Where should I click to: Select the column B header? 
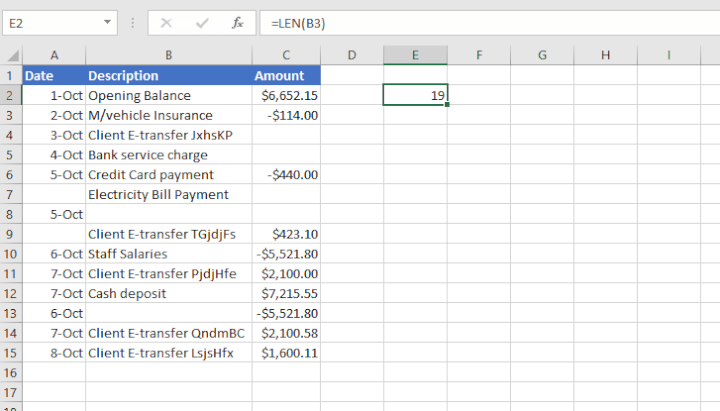coord(168,56)
